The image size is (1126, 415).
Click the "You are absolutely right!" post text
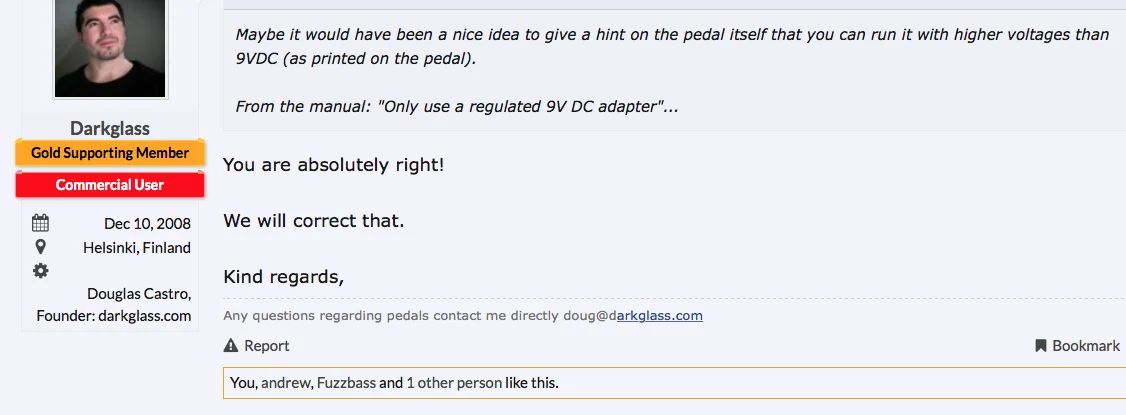point(333,164)
